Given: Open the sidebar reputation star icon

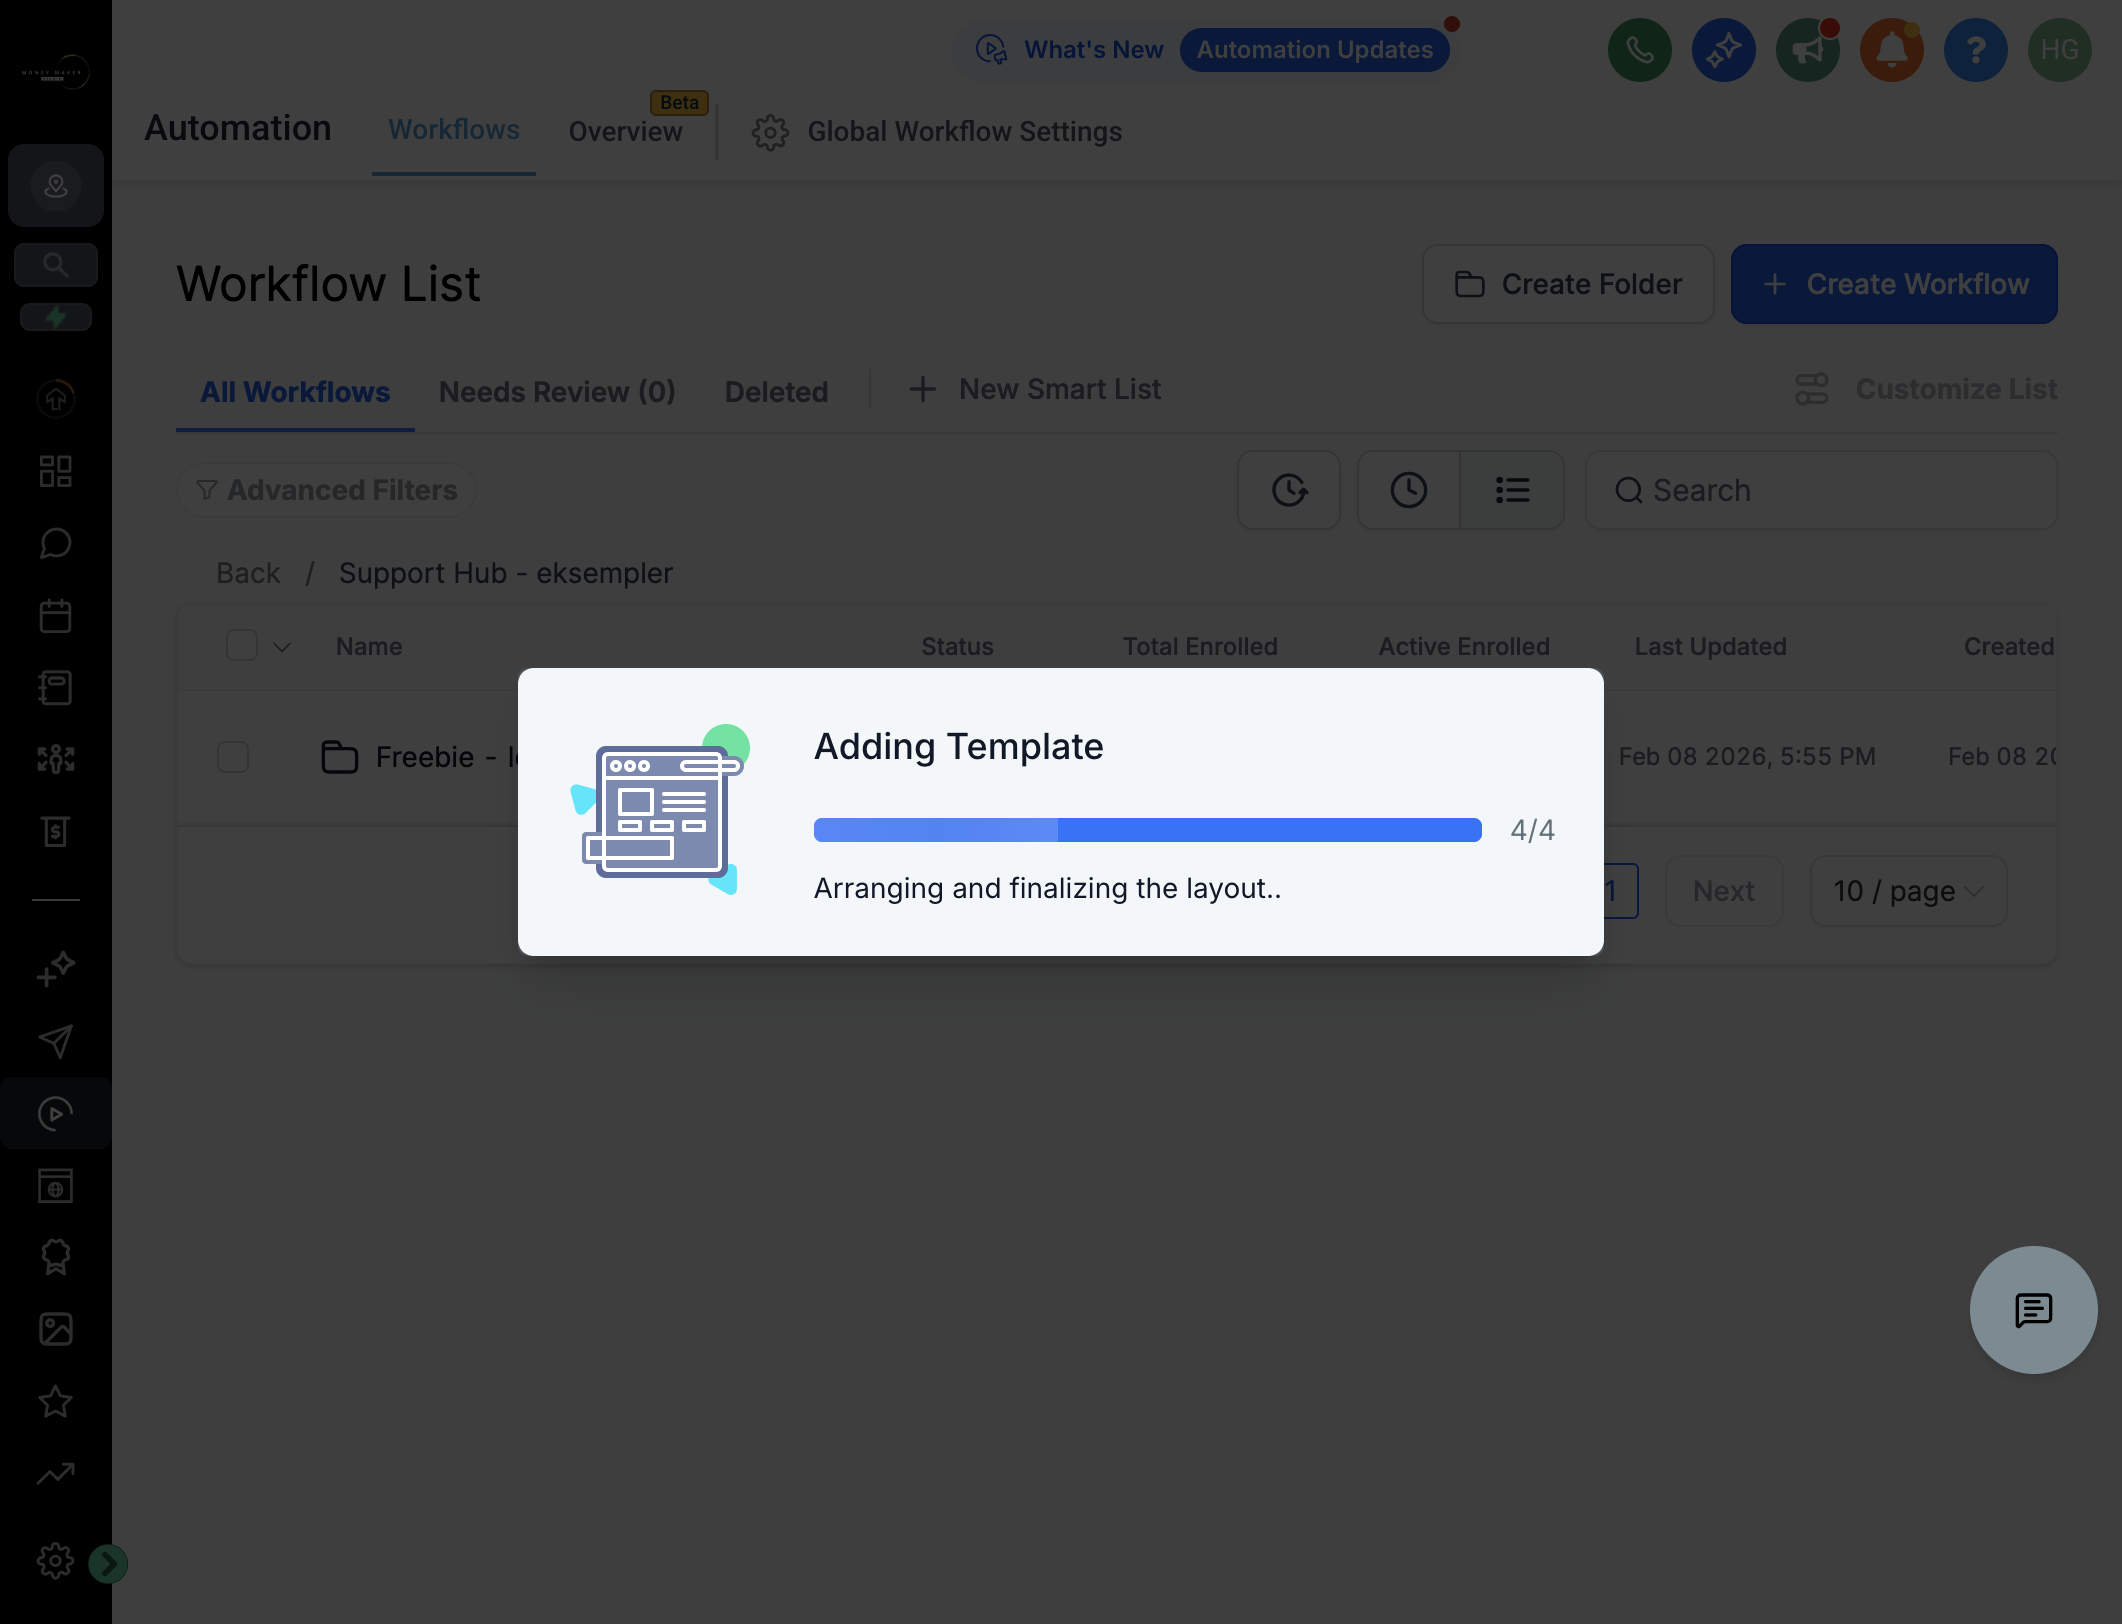Looking at the screenshot, I should tap(56, 1401).
